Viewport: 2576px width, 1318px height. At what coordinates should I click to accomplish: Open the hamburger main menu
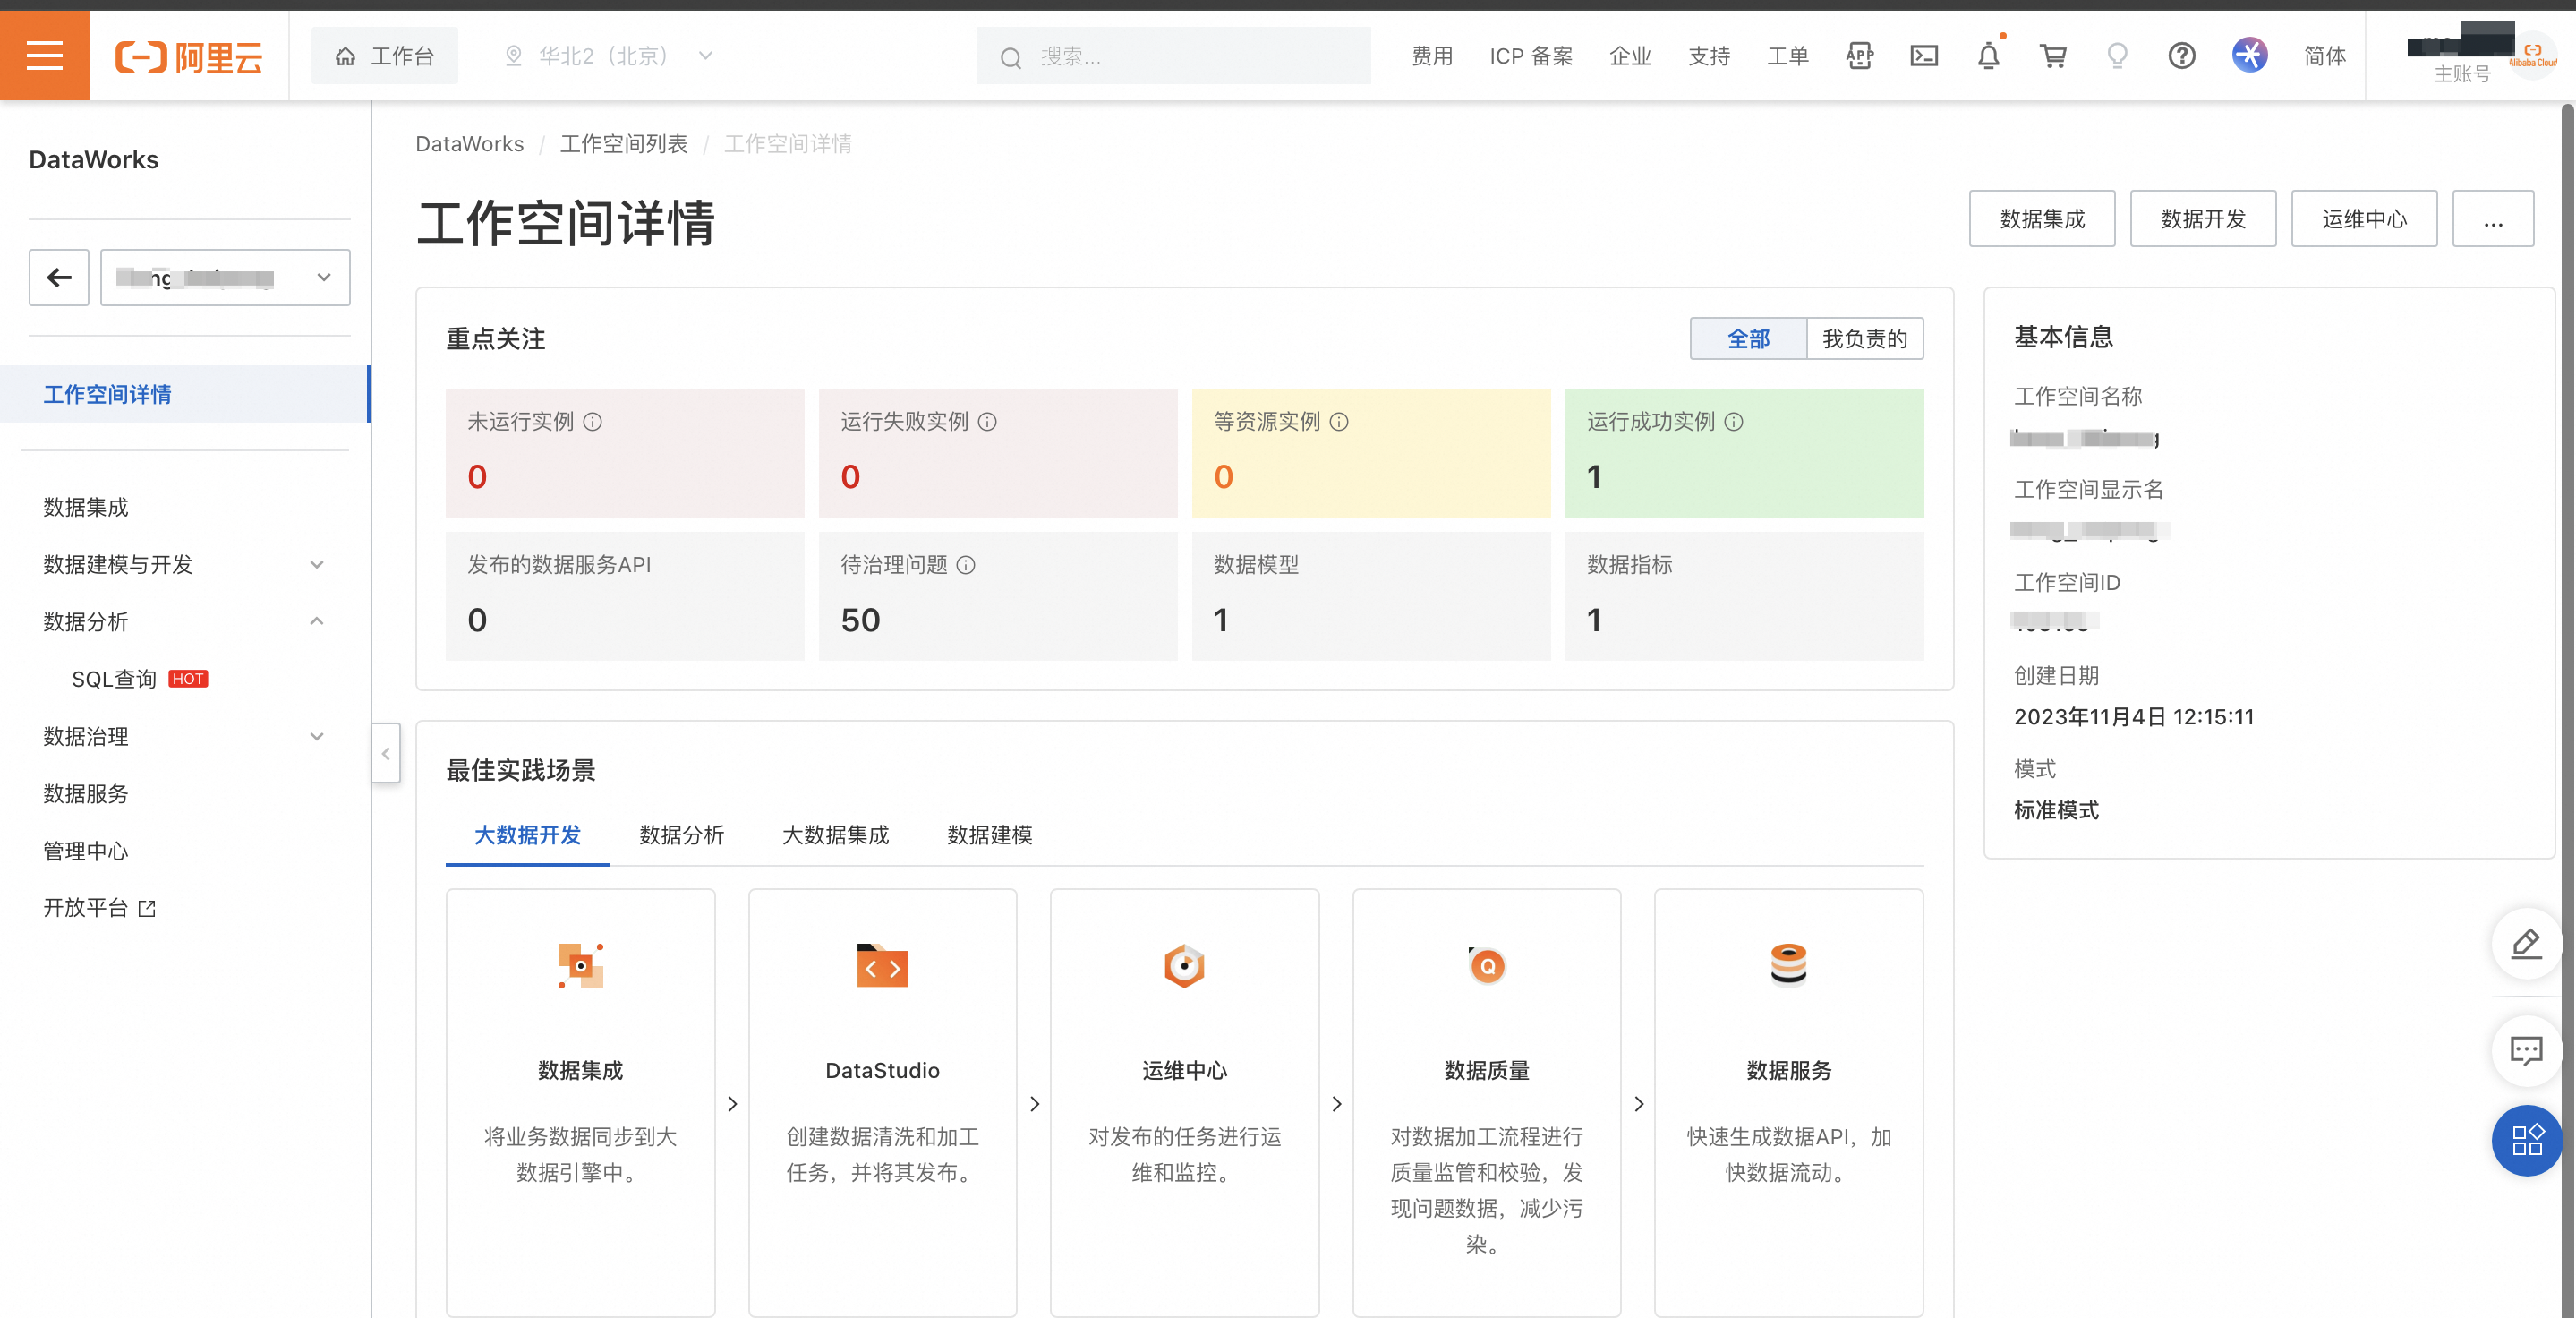pyautogui.click(x=44, y=55)
